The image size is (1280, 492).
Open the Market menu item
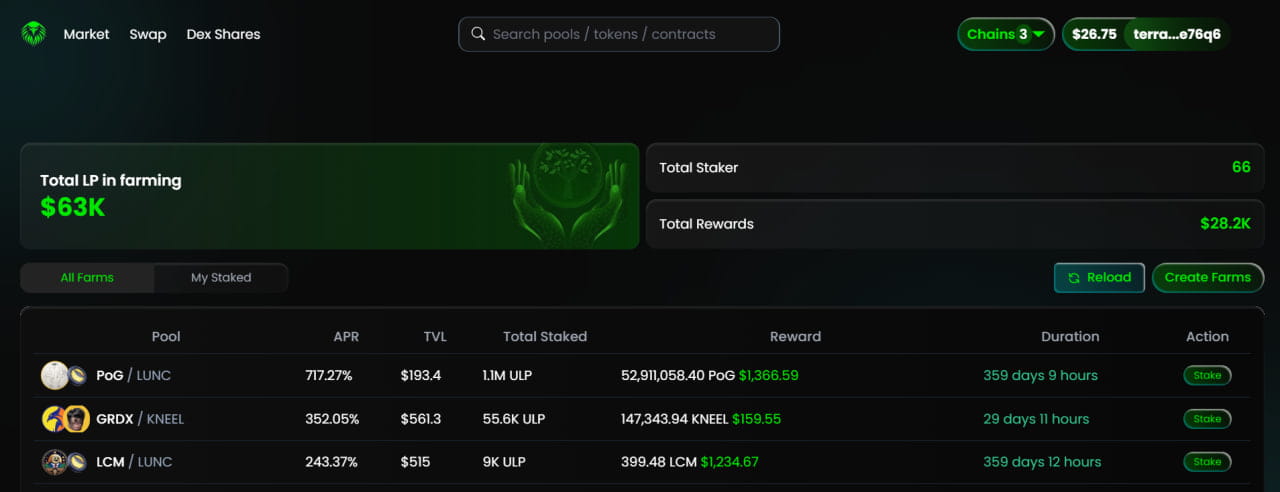87,34
